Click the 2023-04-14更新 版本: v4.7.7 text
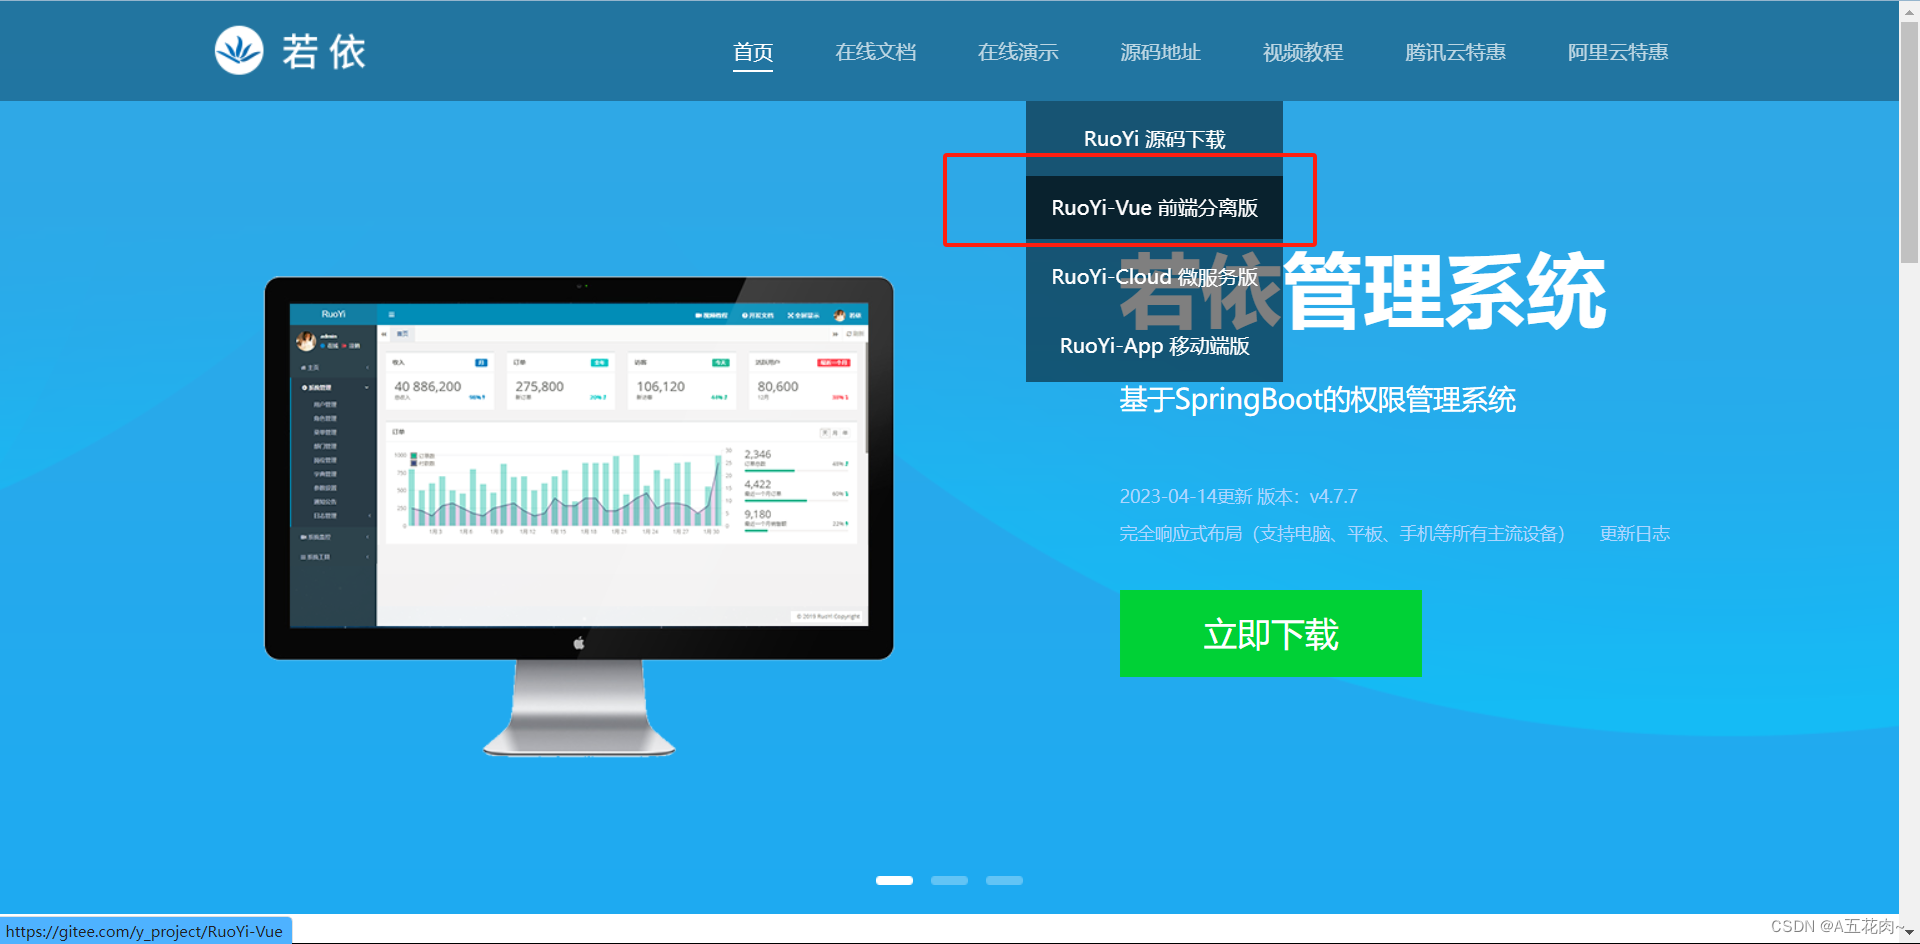 point(1238,497)
